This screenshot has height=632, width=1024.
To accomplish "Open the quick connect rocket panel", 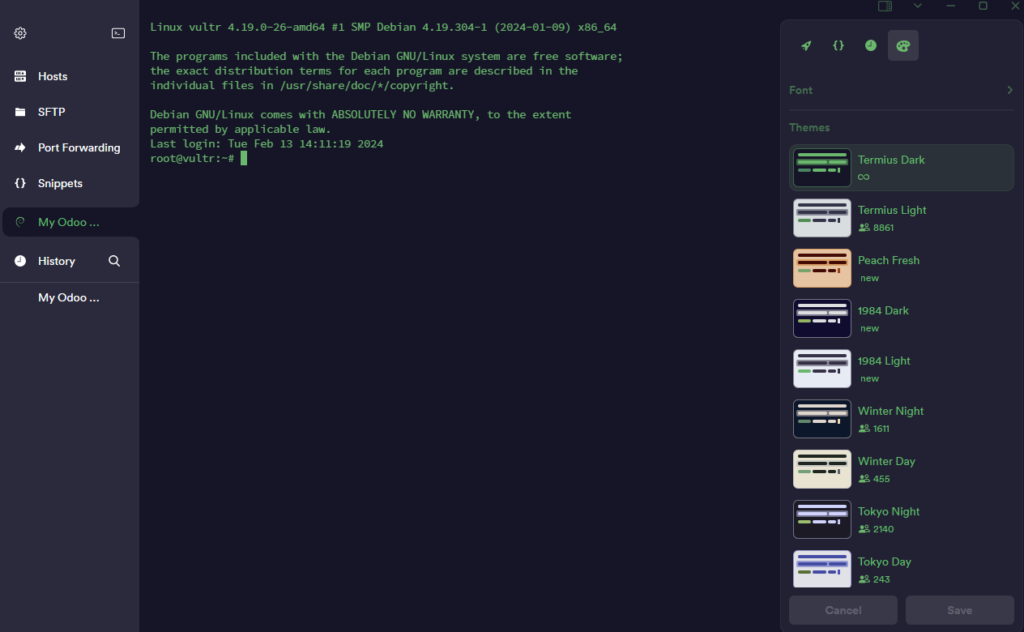I will coord(806,45).
